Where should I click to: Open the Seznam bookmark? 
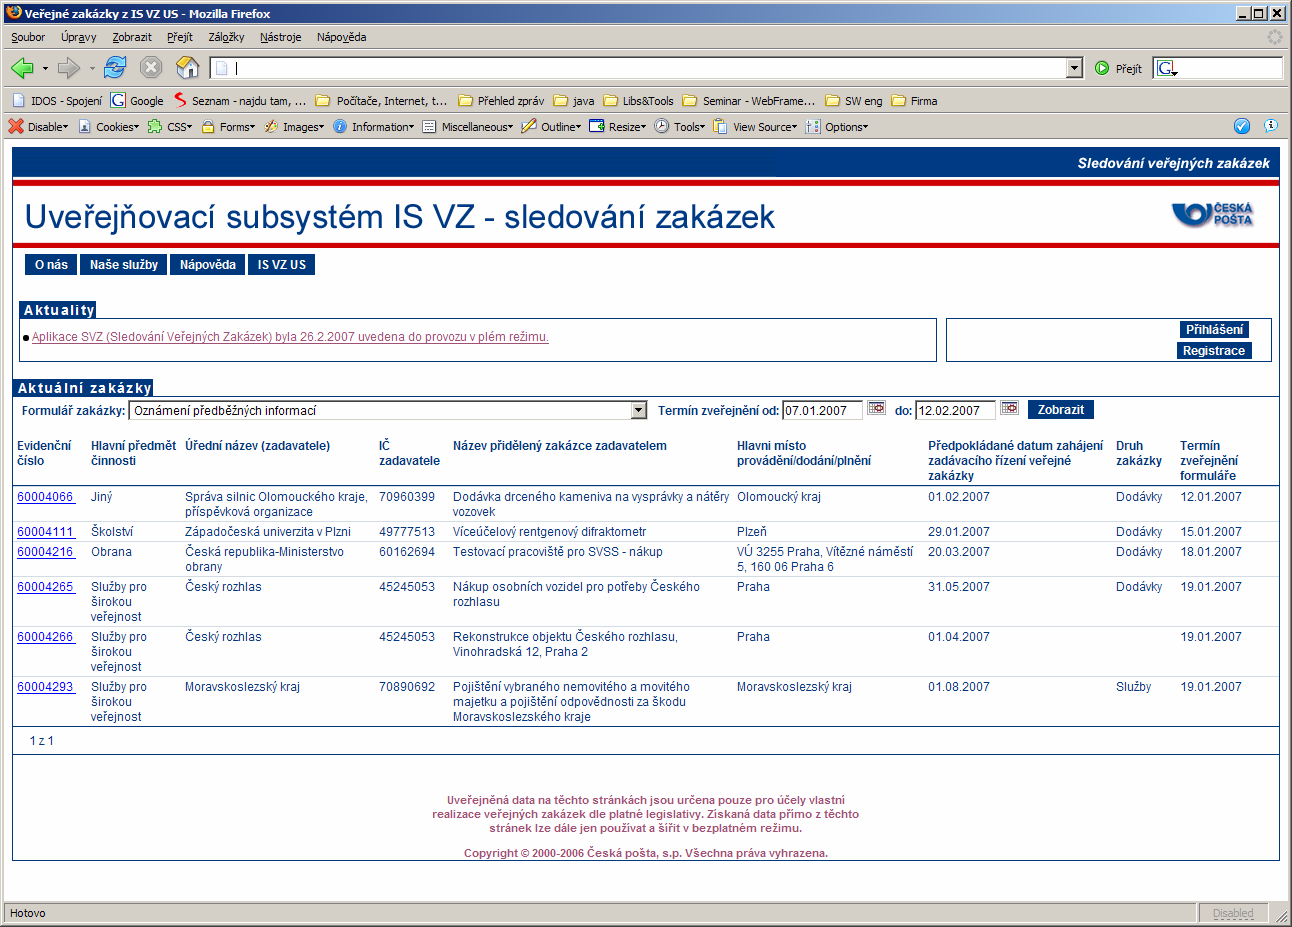point(240,101)
